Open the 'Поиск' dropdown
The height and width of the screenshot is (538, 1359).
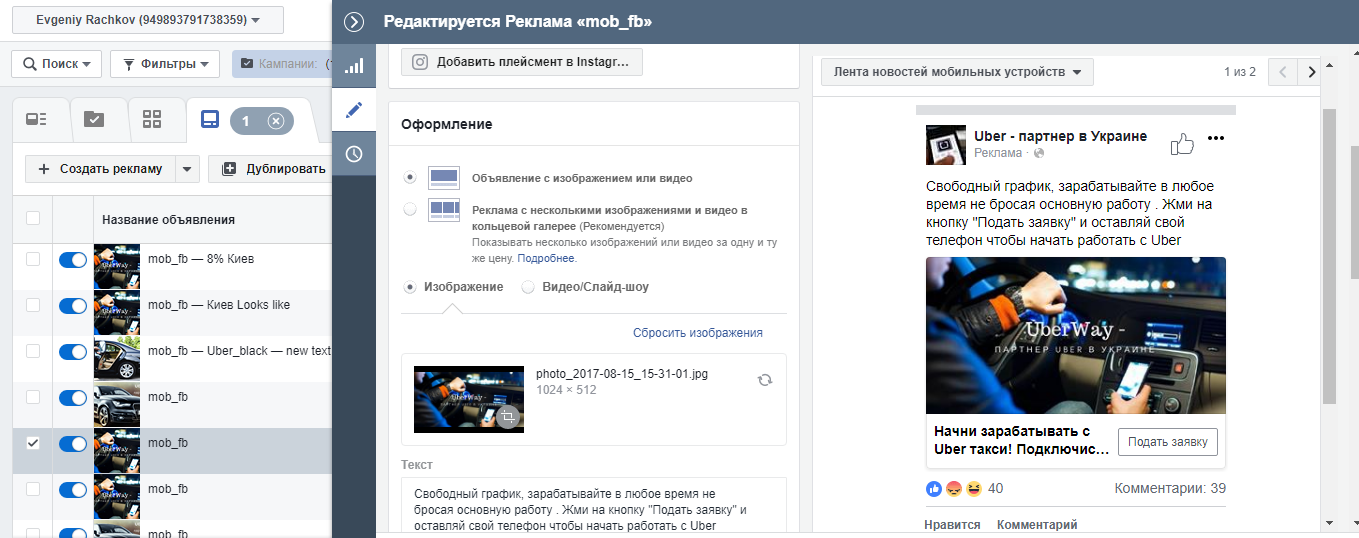coord(57,64)
